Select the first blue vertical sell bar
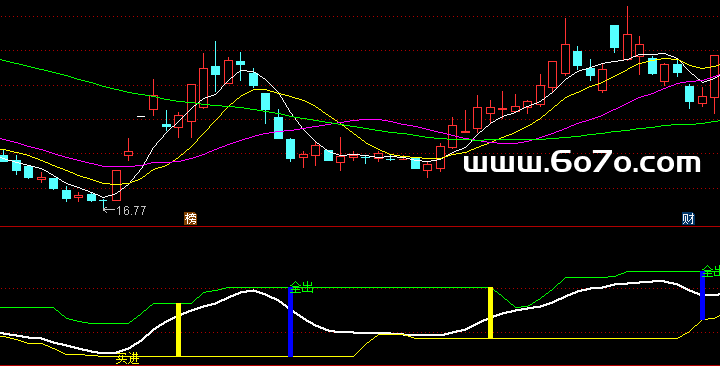The height and width of the screenshot is (366, 720). point(291,322)
